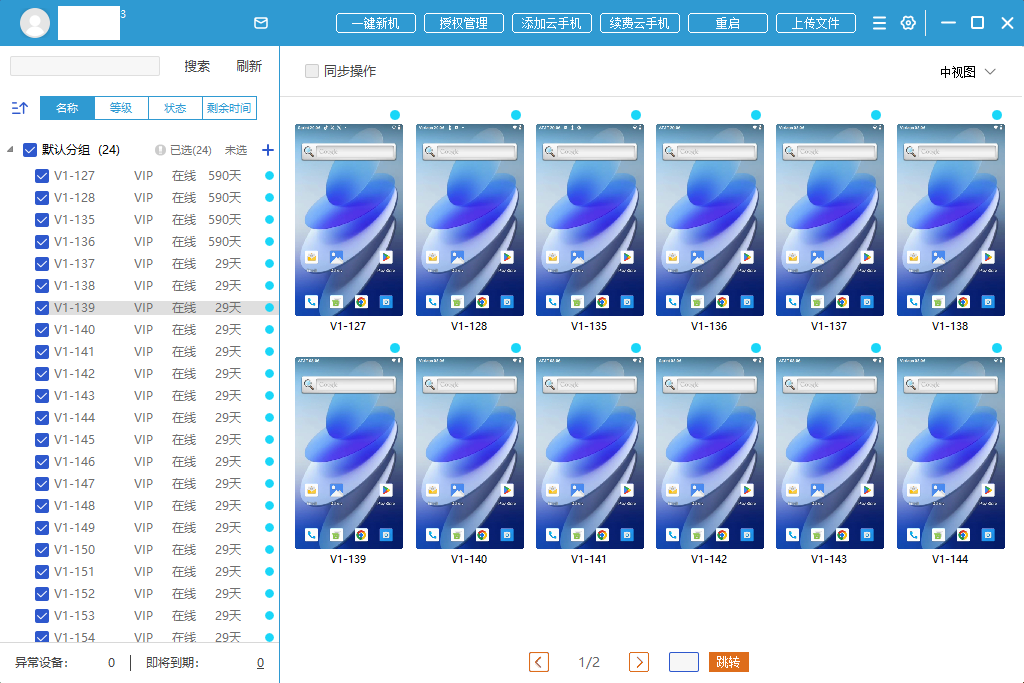Select the 剩余时间 sort tab
This screenshot has height=683, width=1024.
(x=229, y=108)
